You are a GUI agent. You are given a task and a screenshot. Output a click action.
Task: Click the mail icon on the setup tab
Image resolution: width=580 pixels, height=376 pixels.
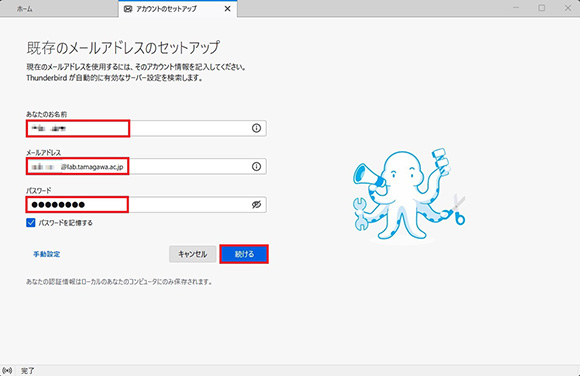coord(128,9)
